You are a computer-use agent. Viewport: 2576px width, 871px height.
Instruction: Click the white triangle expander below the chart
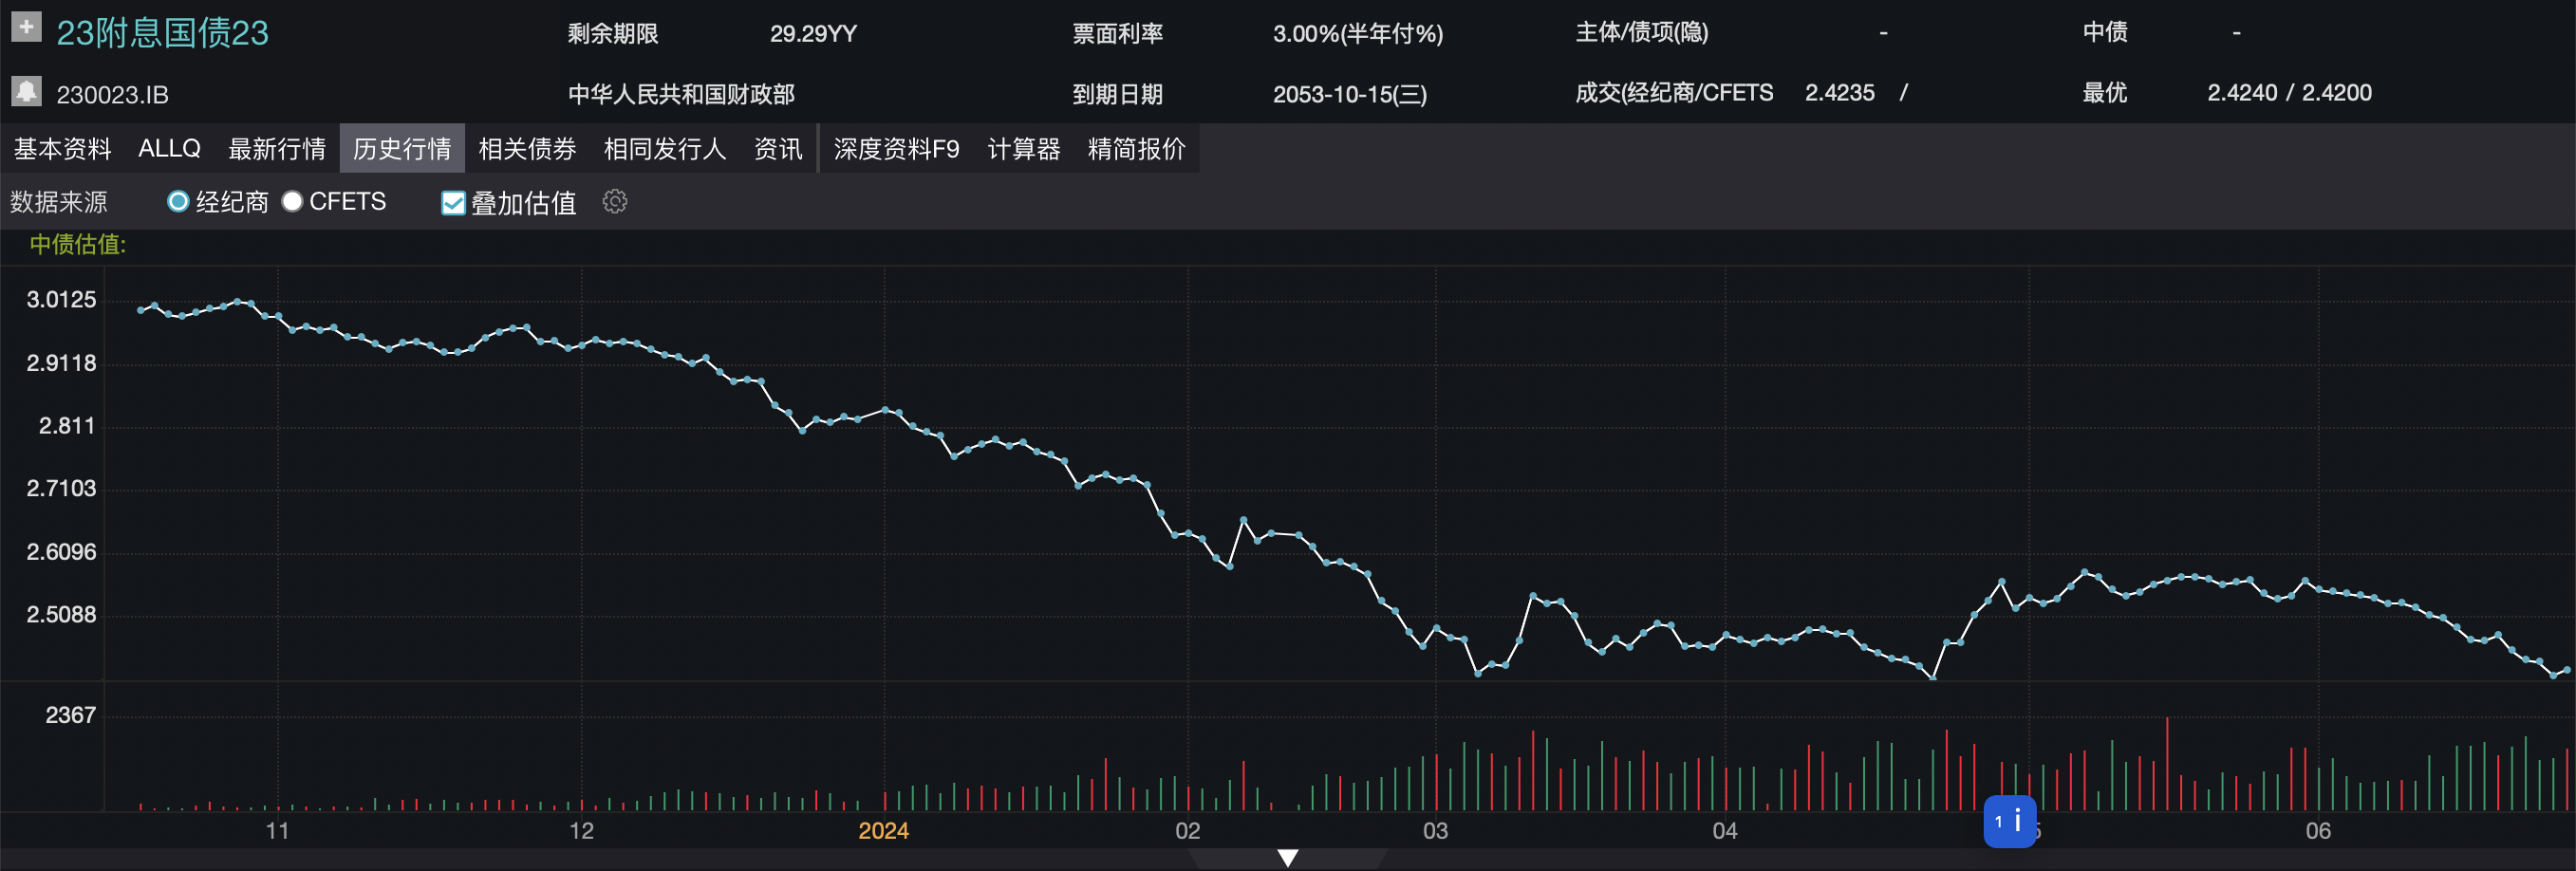click(x=1288, y=858)
